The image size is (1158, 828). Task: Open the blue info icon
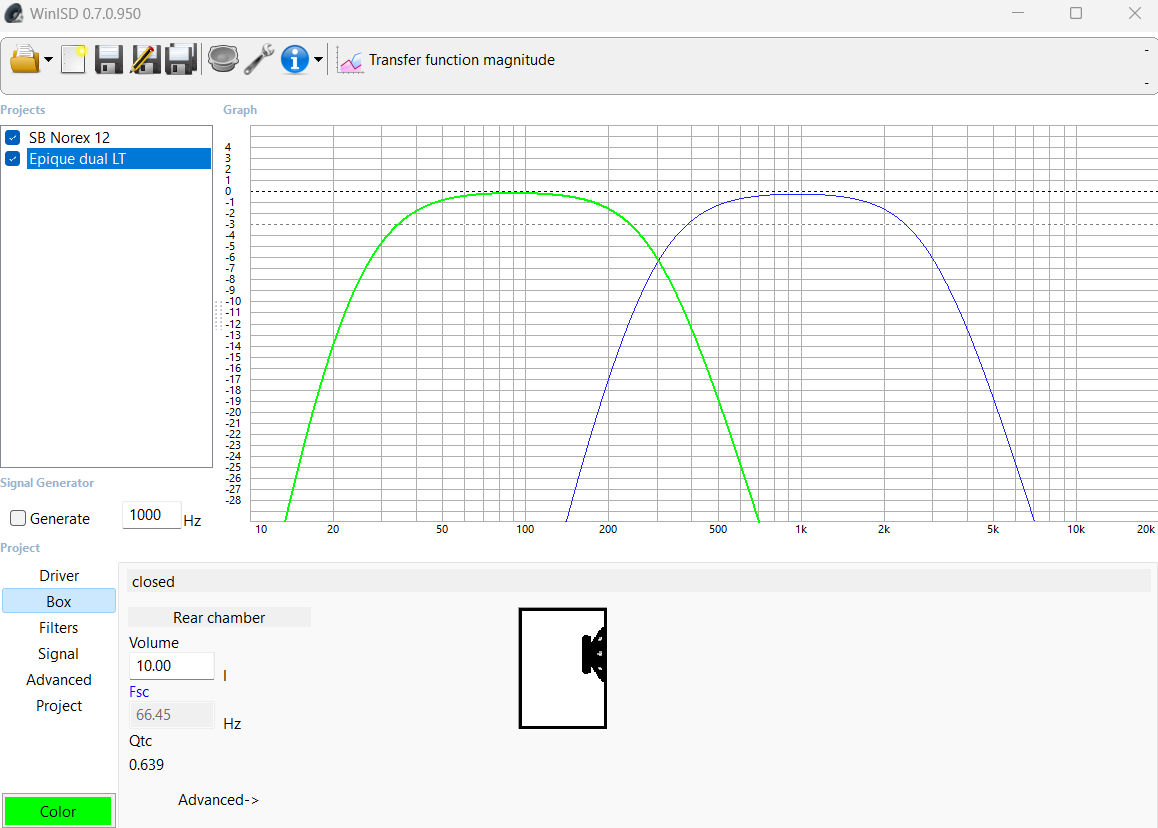[295, 59]
